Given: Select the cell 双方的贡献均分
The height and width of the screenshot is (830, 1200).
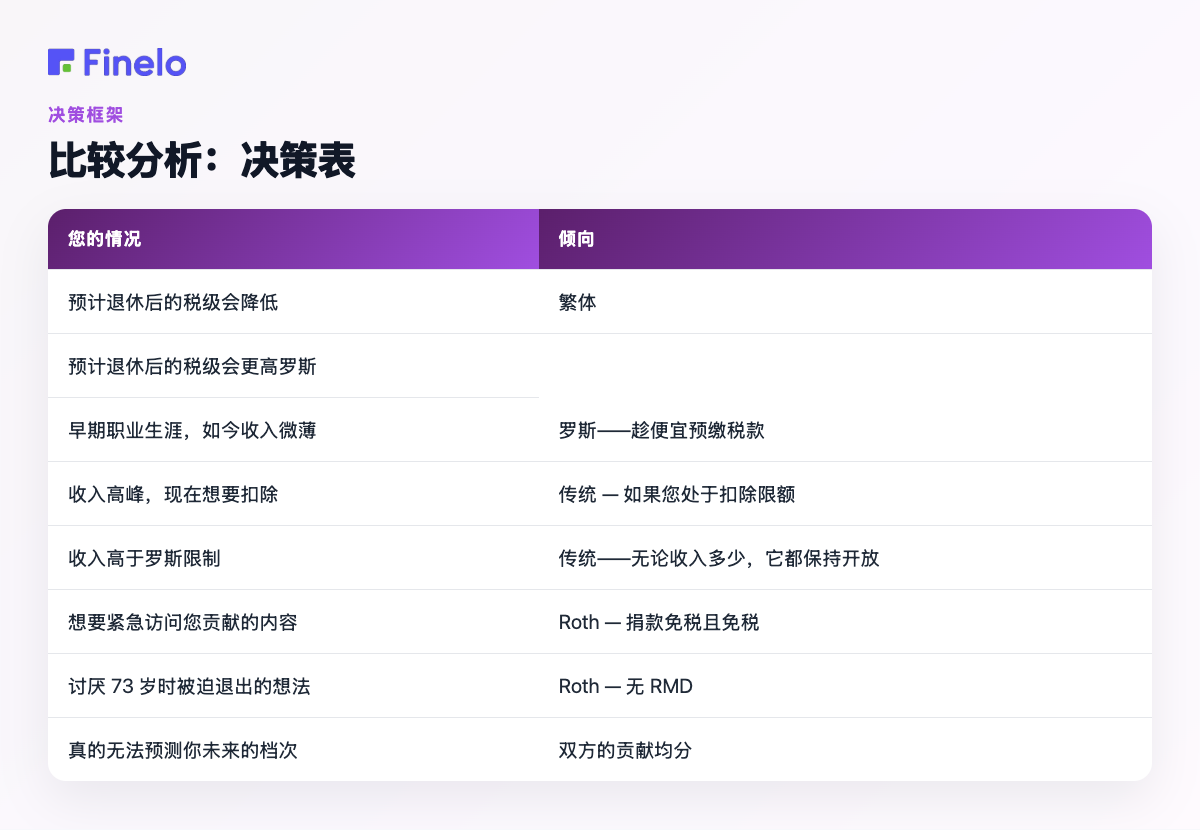Looking at the screenshot, I should [x=845, y=750].
